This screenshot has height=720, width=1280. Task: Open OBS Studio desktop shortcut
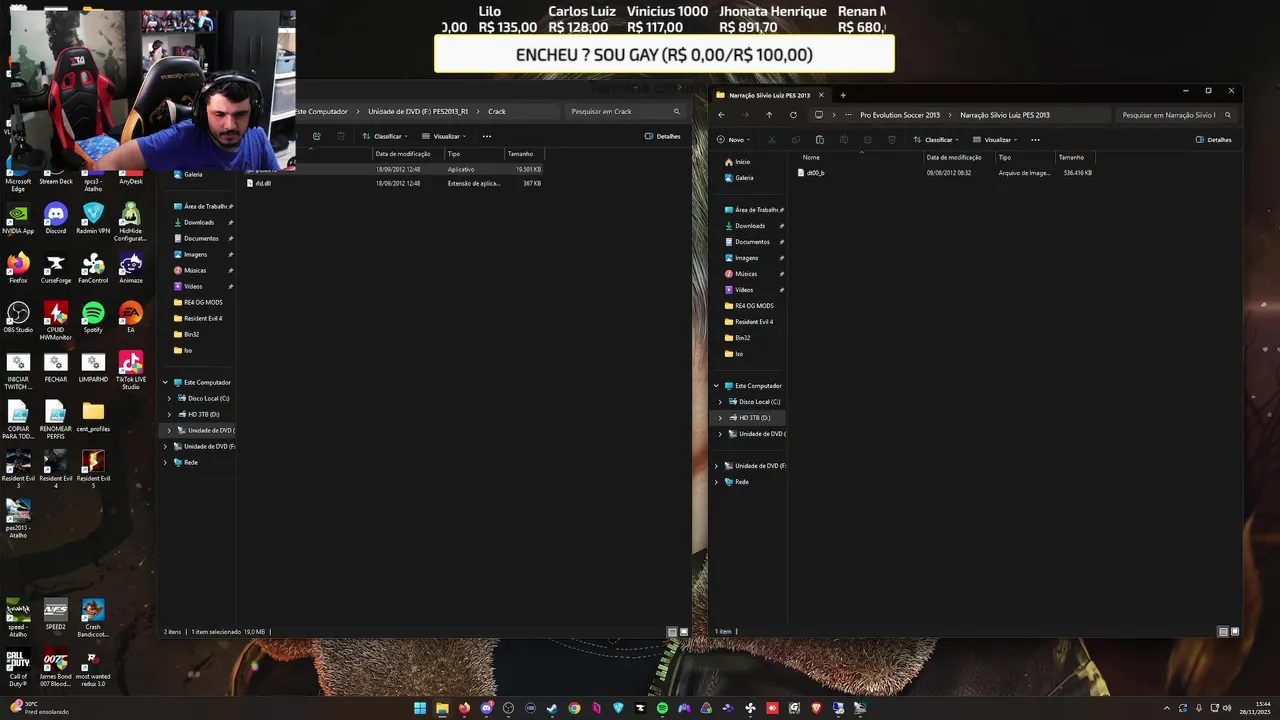point(18,317)
